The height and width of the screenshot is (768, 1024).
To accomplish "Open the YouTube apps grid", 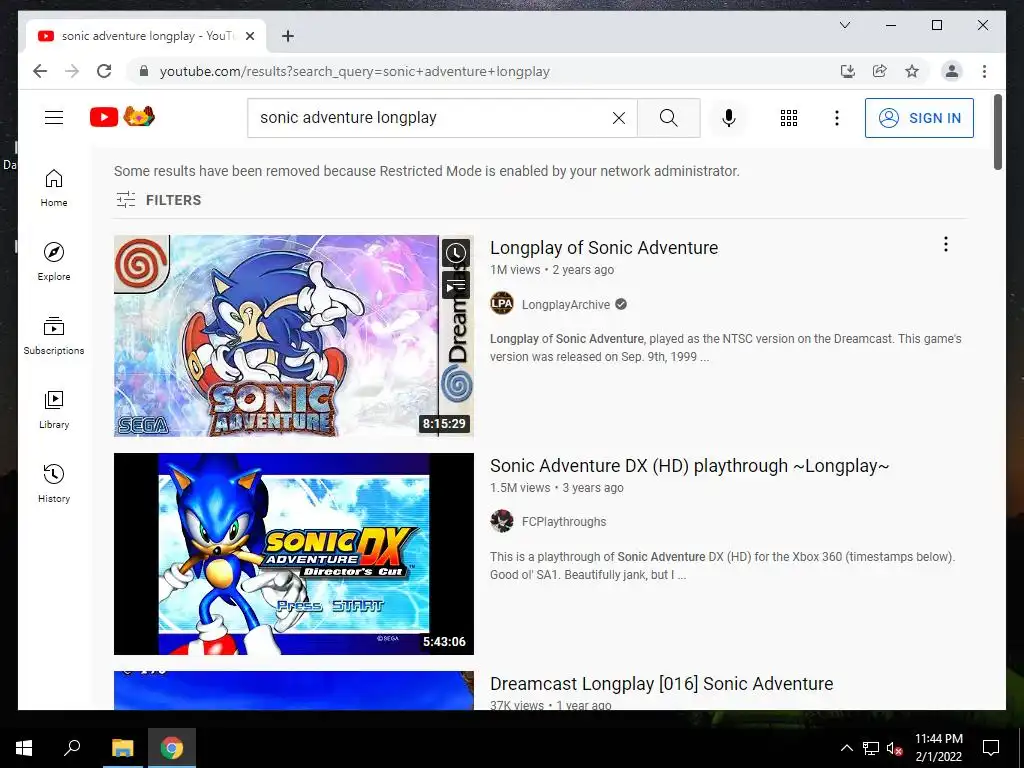I will pyautogui.click(x=789, y=118).
